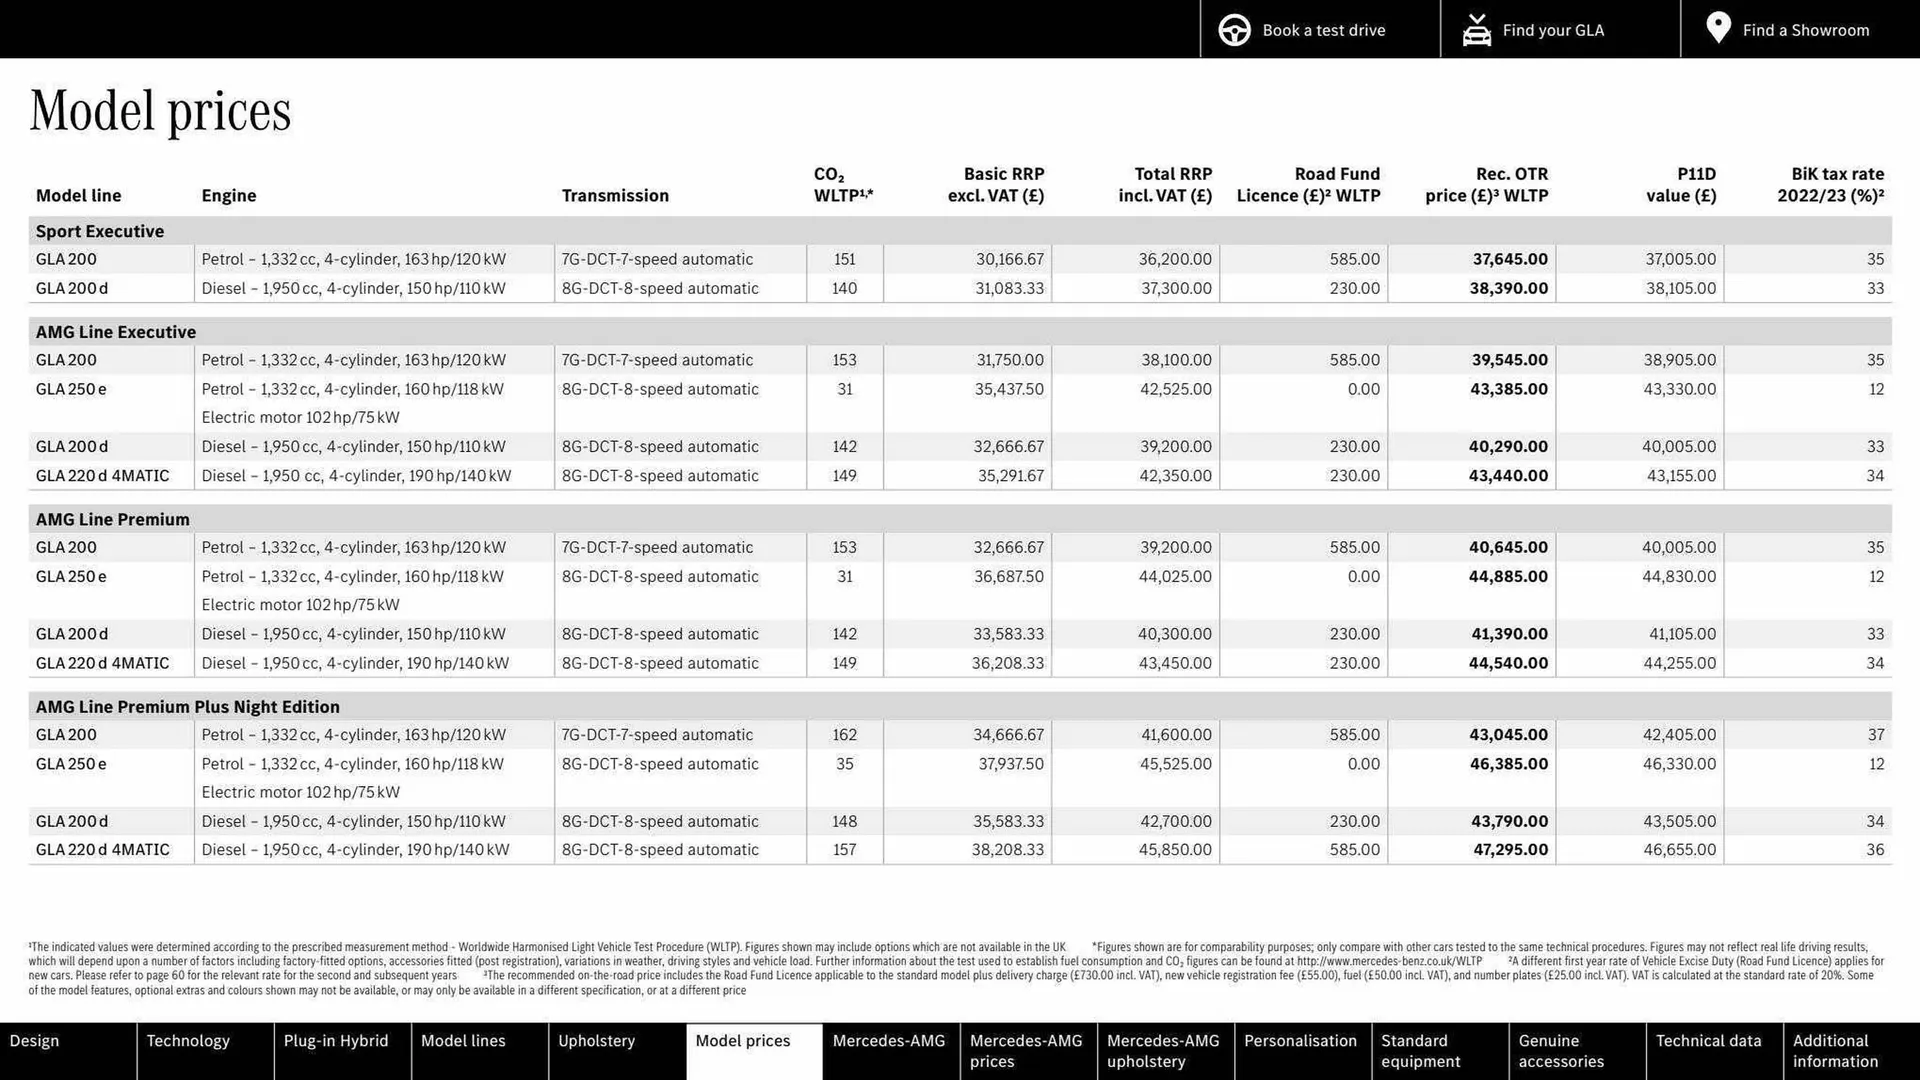The height and width of the screenshot is (1080, 1920).
Task: Click the Find your GLA car icon
Action: click(1476, 29)
